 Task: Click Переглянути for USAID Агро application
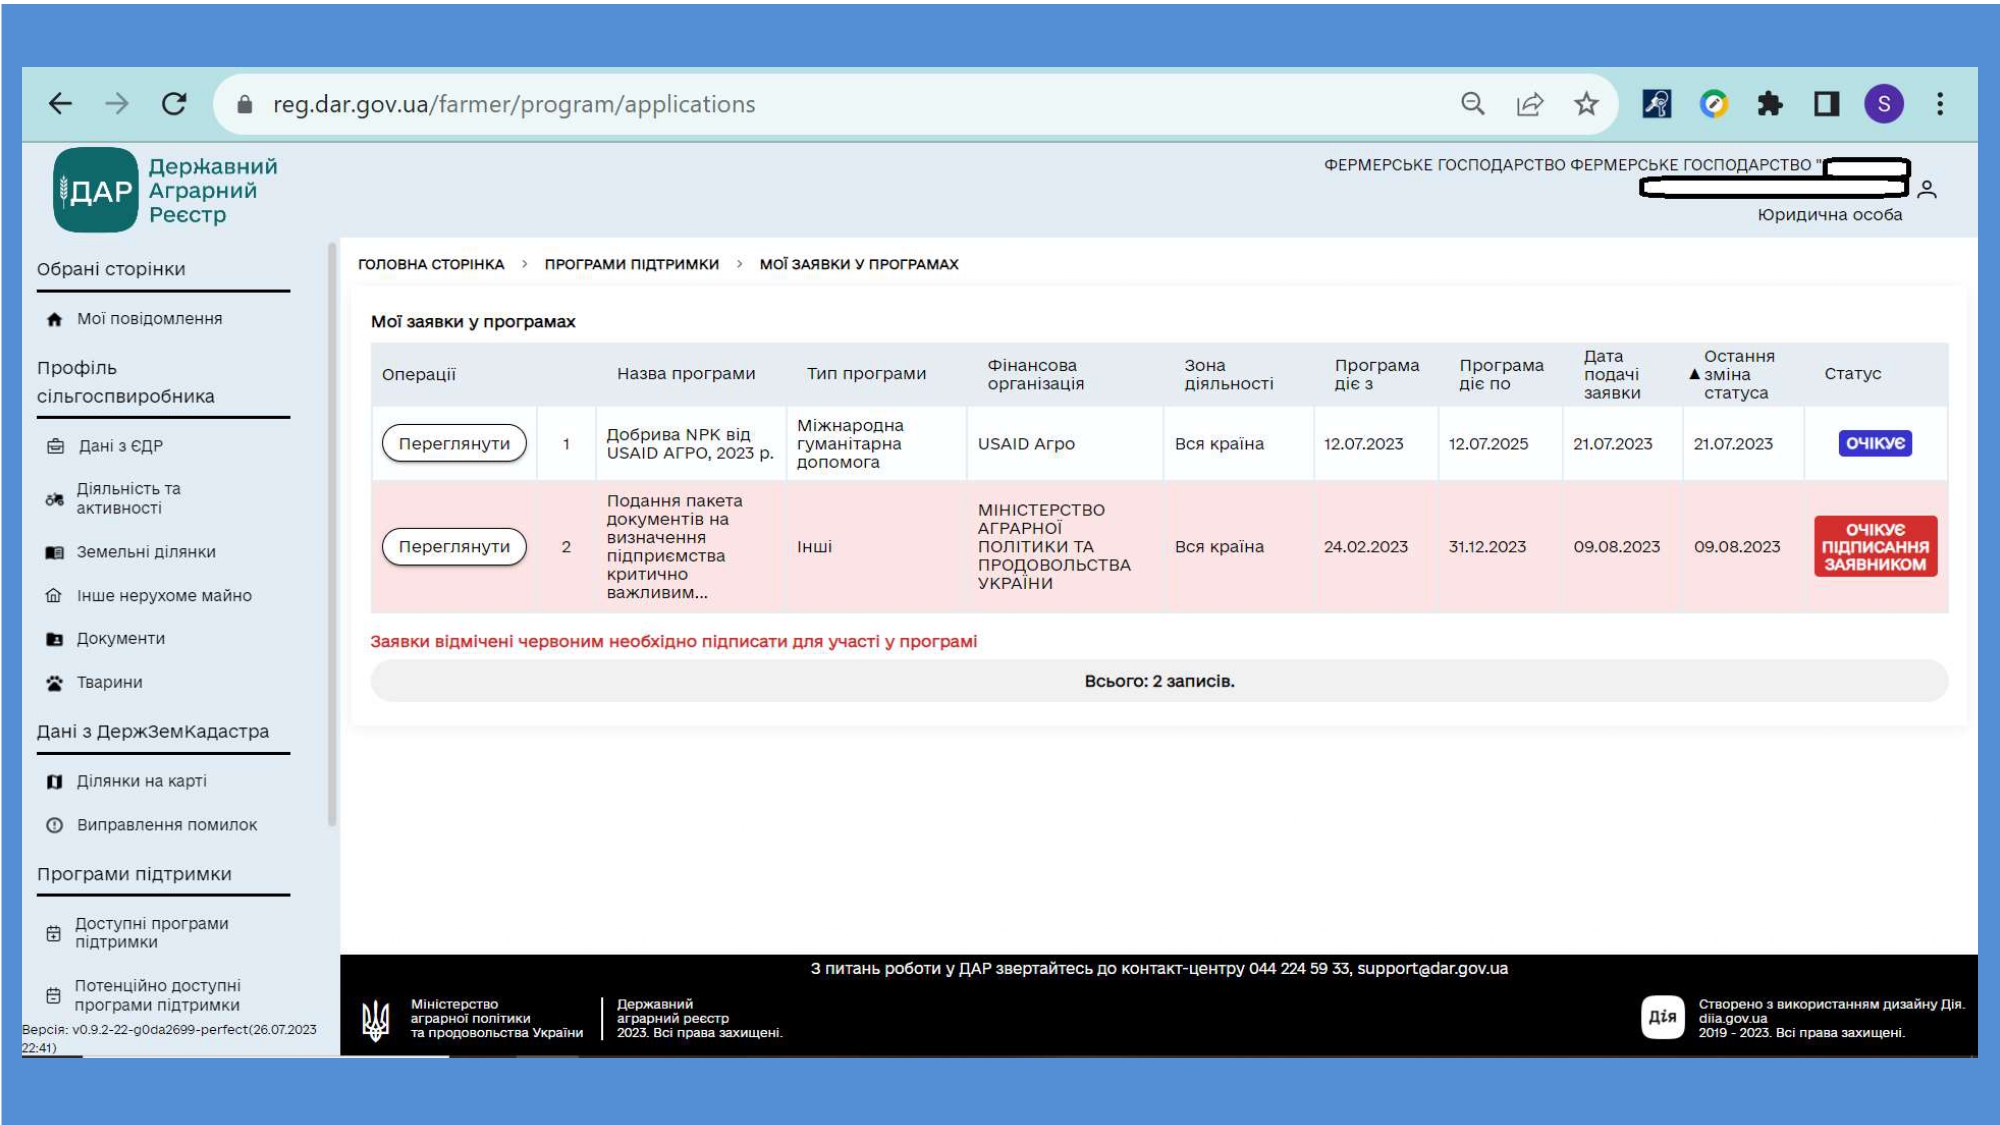click(x=454, y=444)
